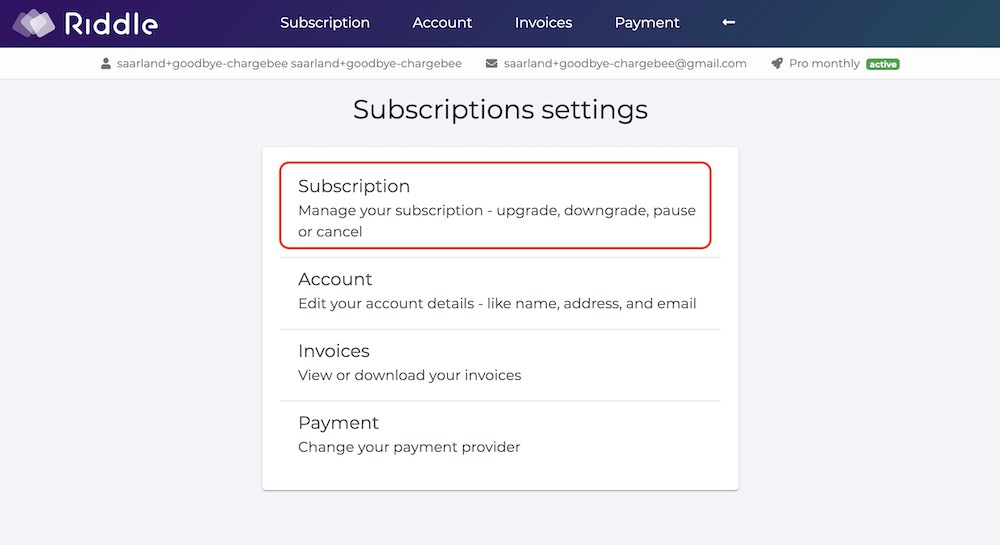Open the Payment settings row

(x=500, y=437)
